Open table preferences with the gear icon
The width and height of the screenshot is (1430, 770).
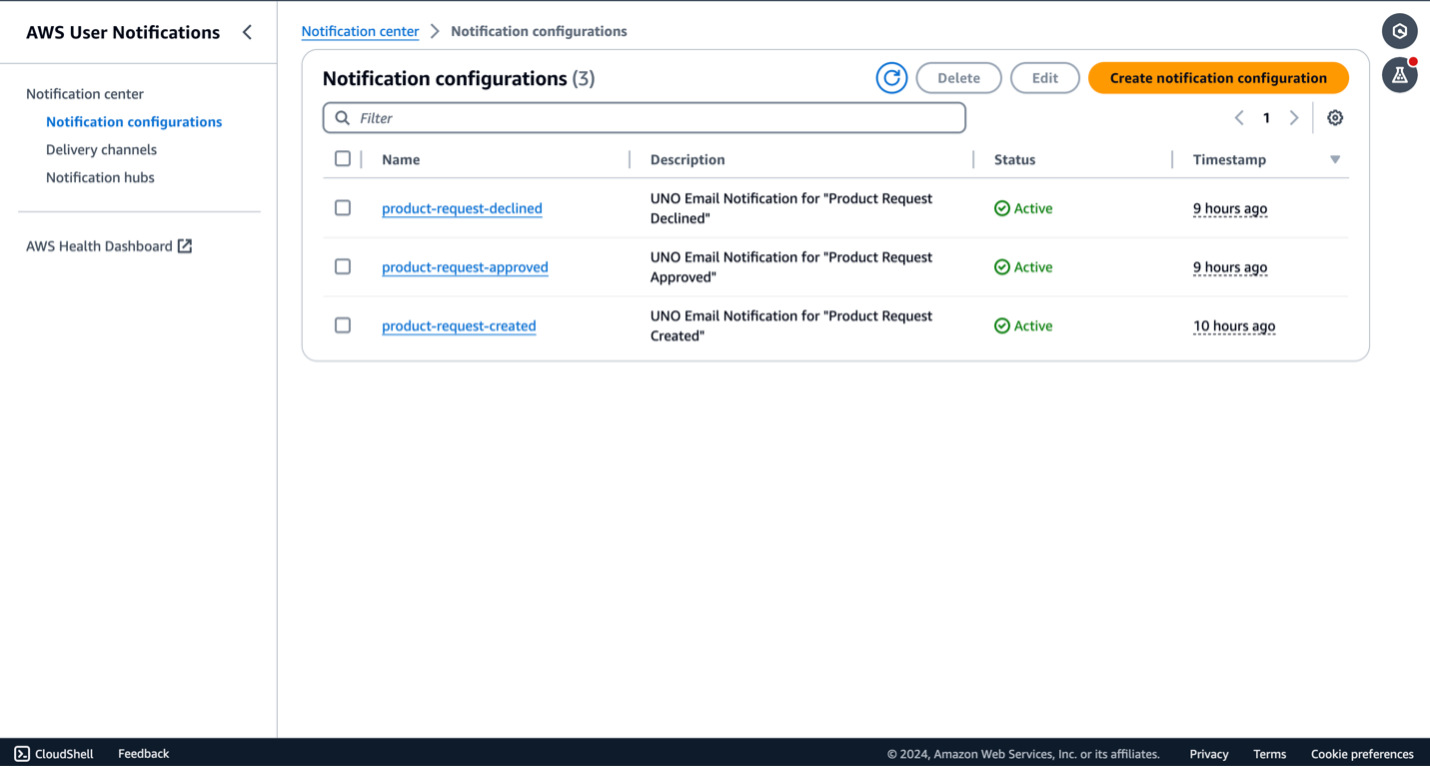point(1335,117)
